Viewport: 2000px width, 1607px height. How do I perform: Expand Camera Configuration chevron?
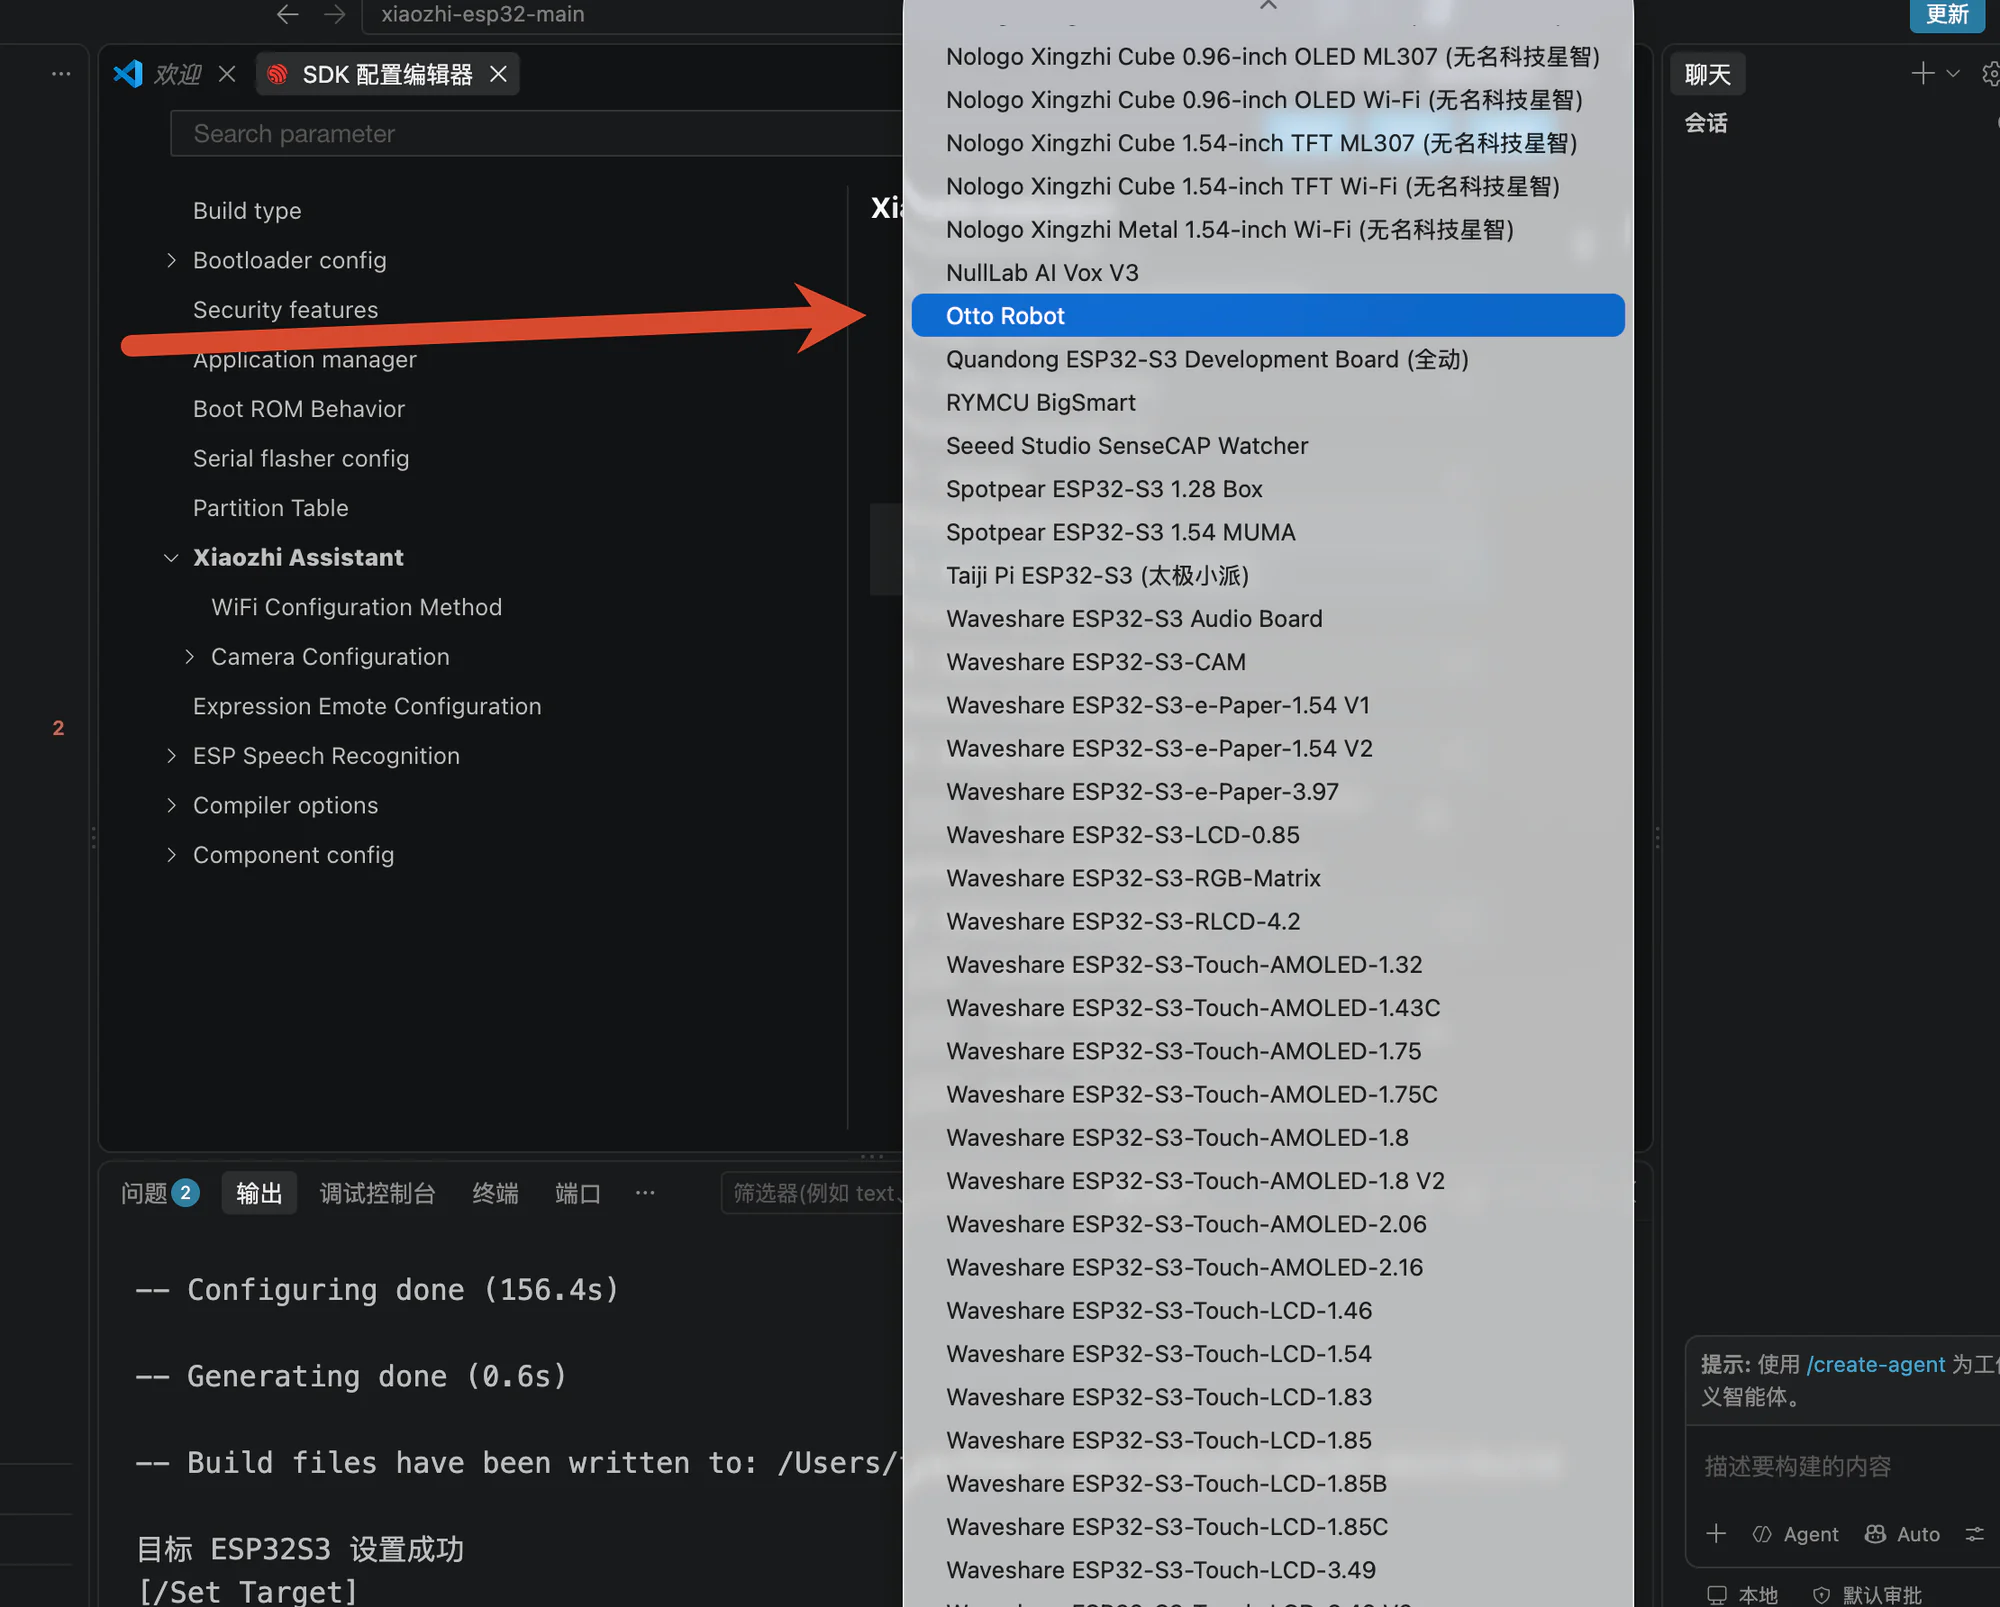[189, 656]
